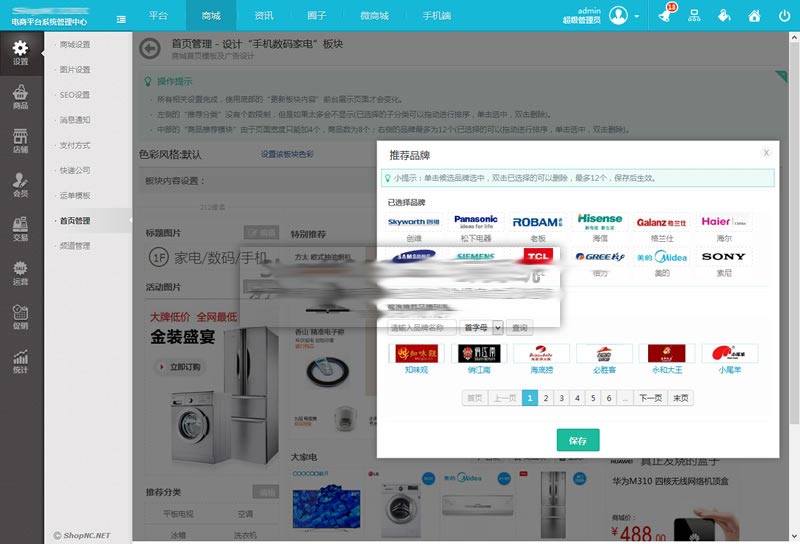Select the Skyworth 创维 selected brand
800x544 pixels.
(x=414, y=228)
